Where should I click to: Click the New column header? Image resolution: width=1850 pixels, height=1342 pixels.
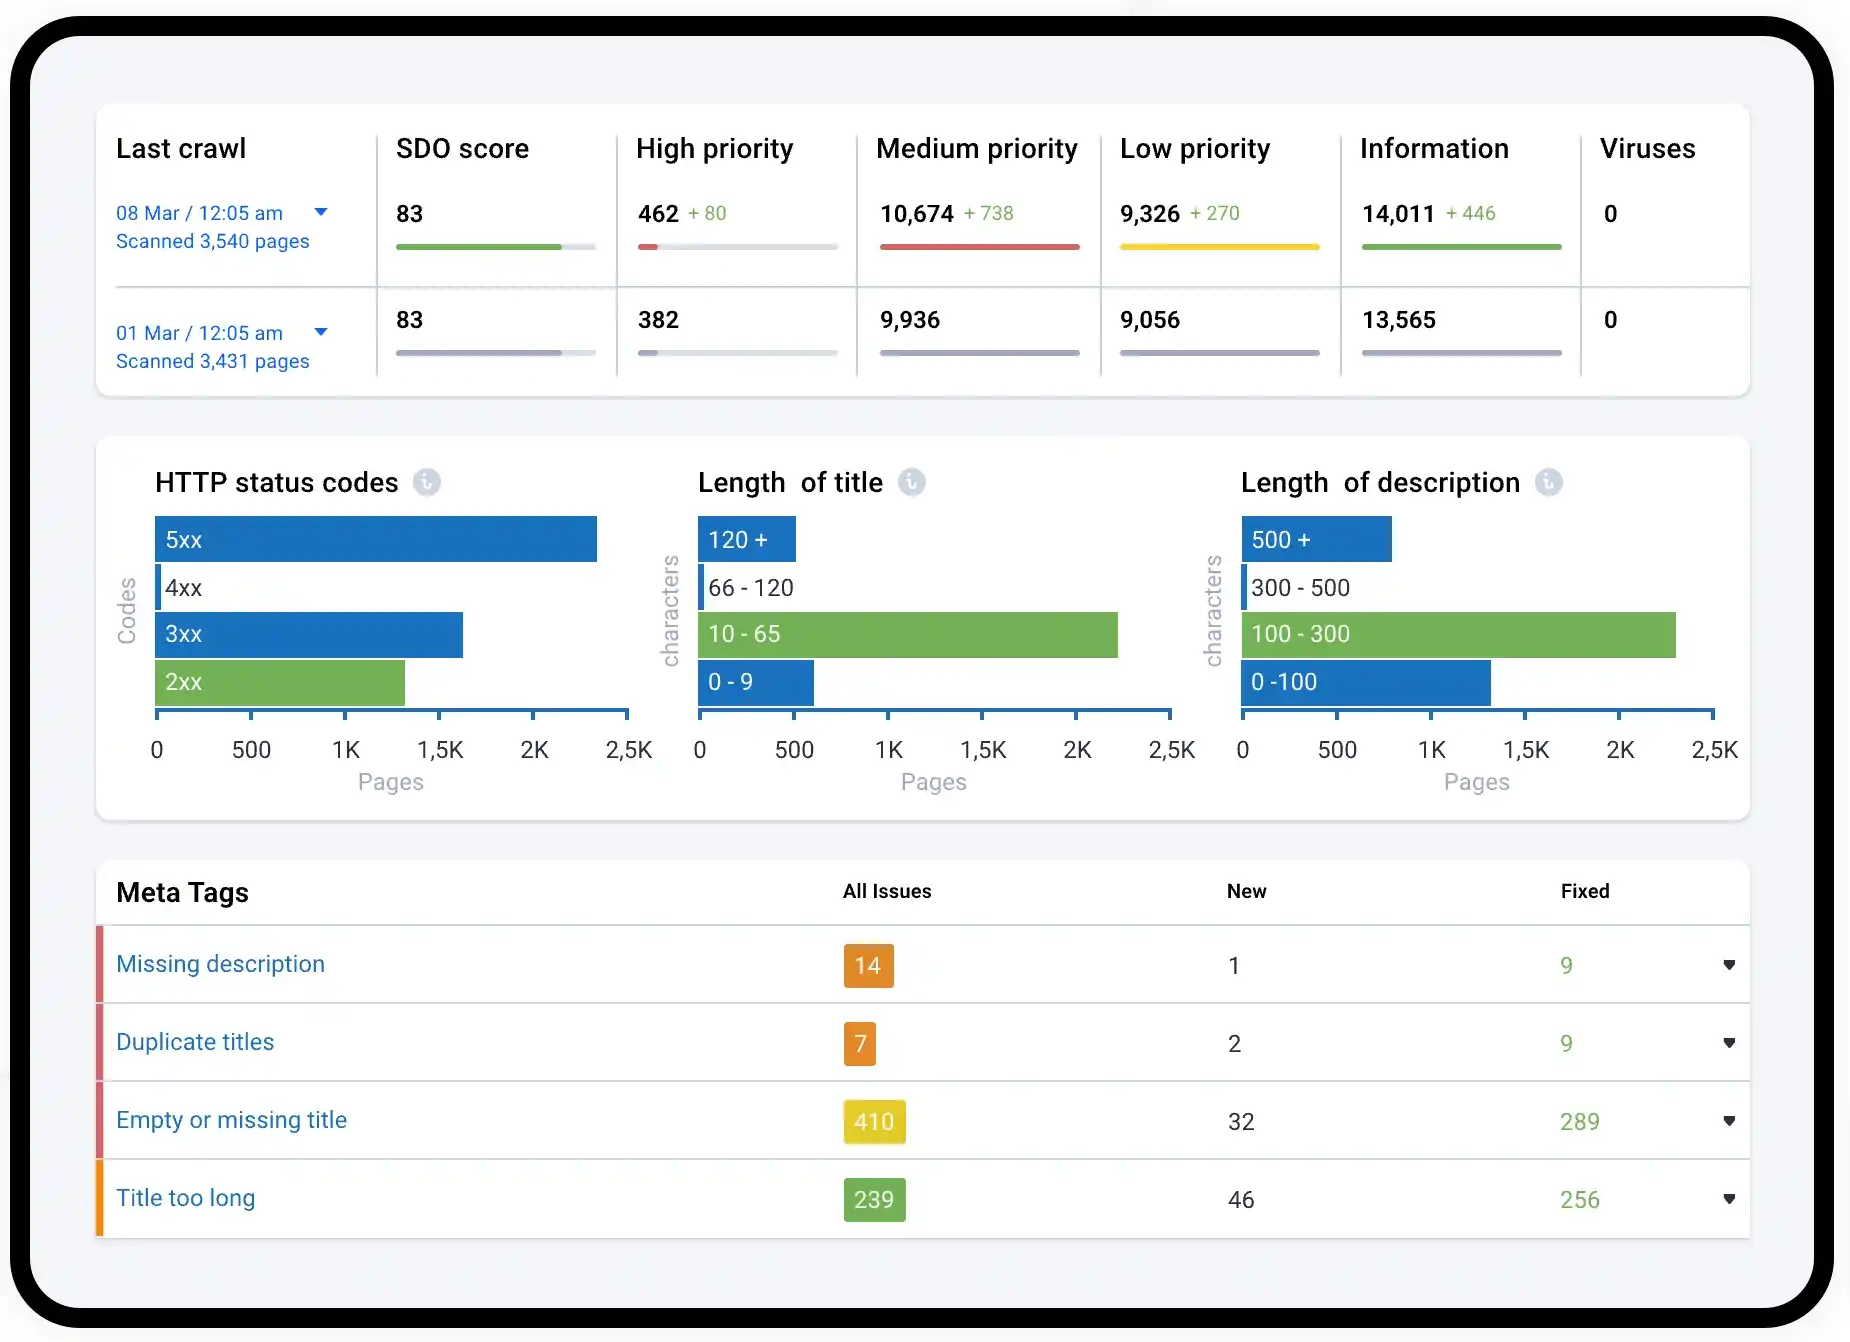(x=1247, y=891)
